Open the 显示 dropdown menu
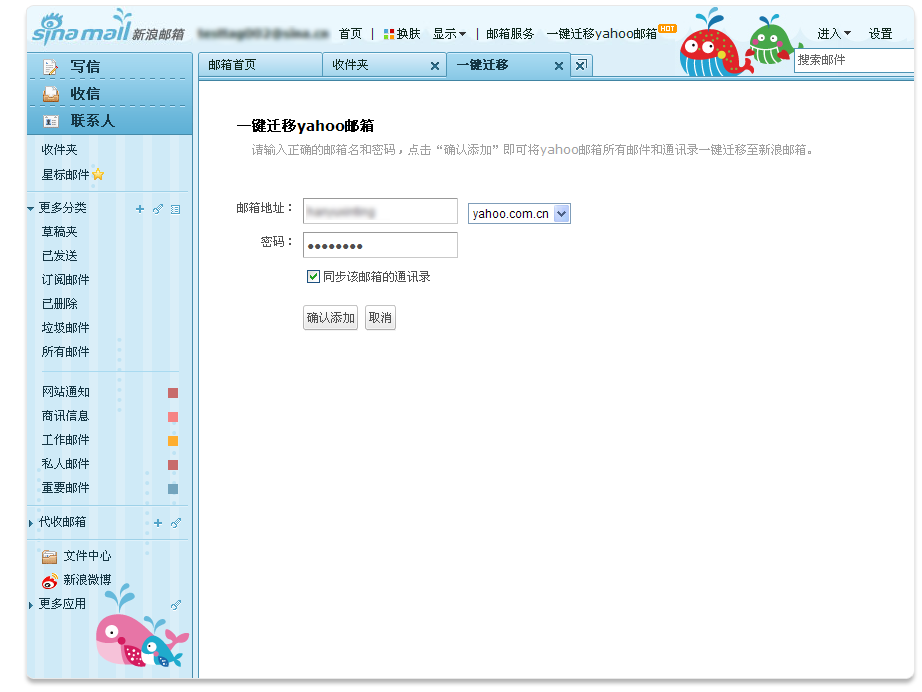The height and width of the screenshot is (692, 922). click(449, 34)
